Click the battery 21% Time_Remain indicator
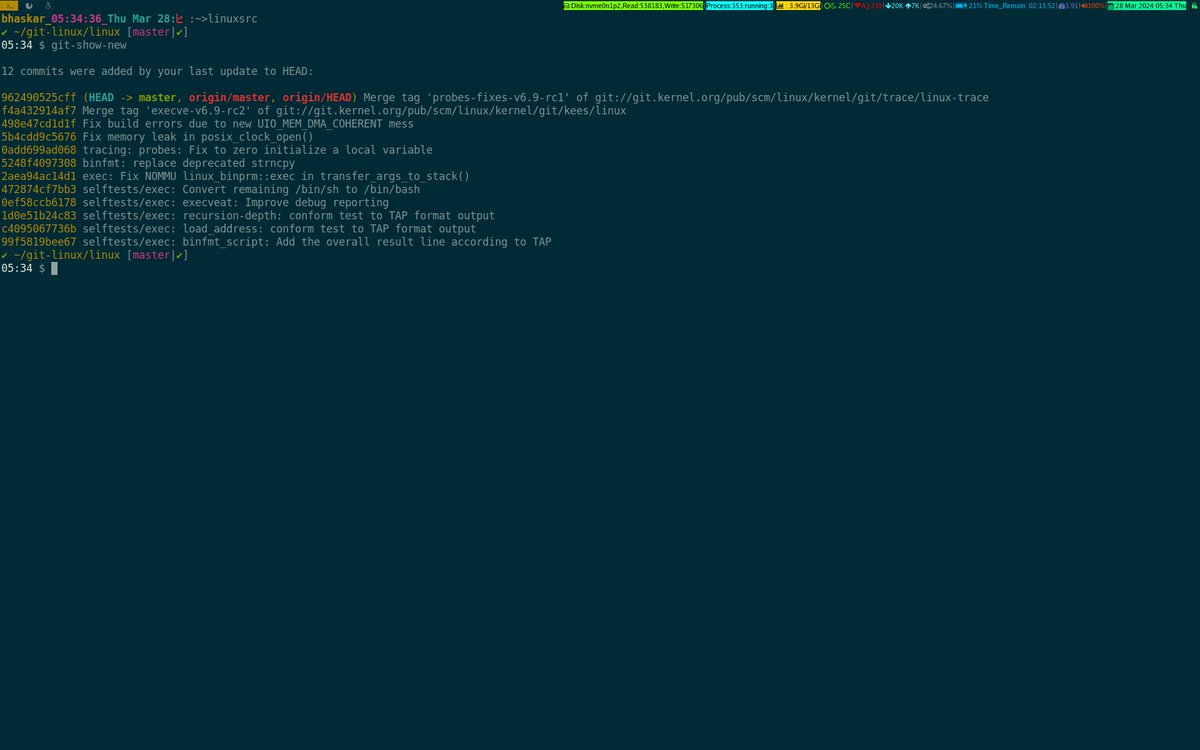The height and width of the screenshot is (750, 1200). (x=1005, y=6)
